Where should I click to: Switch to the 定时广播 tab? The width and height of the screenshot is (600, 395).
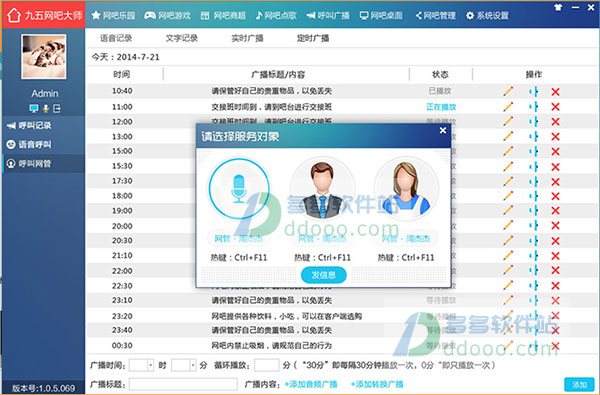[313, 38]
